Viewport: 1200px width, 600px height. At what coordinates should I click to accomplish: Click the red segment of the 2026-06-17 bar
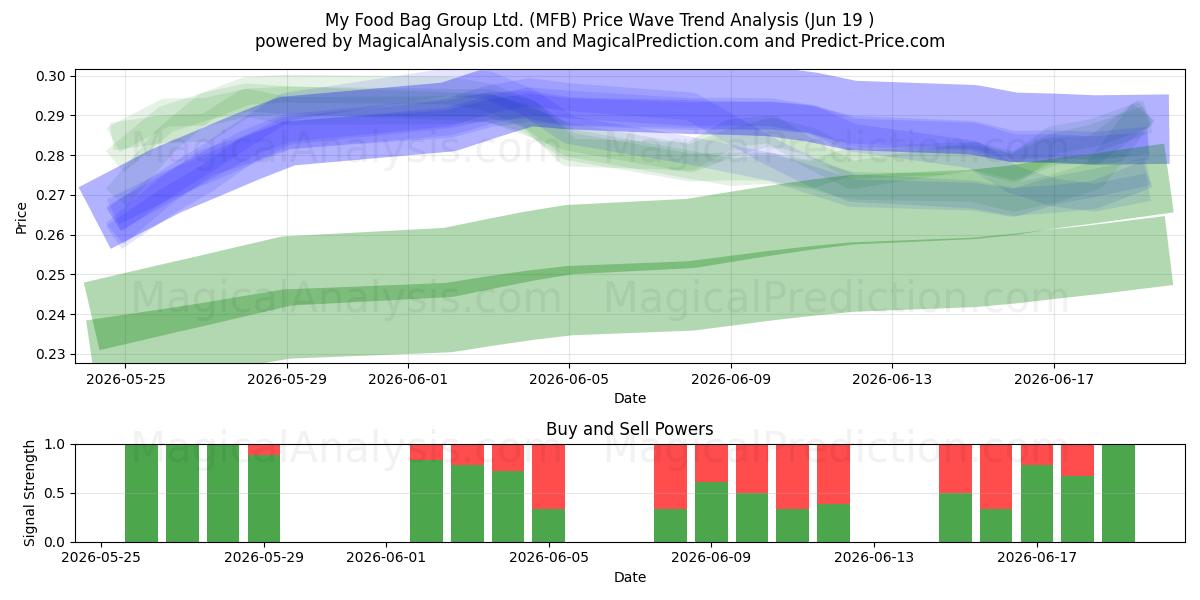pyautogui.click(x=1037, y=455)
